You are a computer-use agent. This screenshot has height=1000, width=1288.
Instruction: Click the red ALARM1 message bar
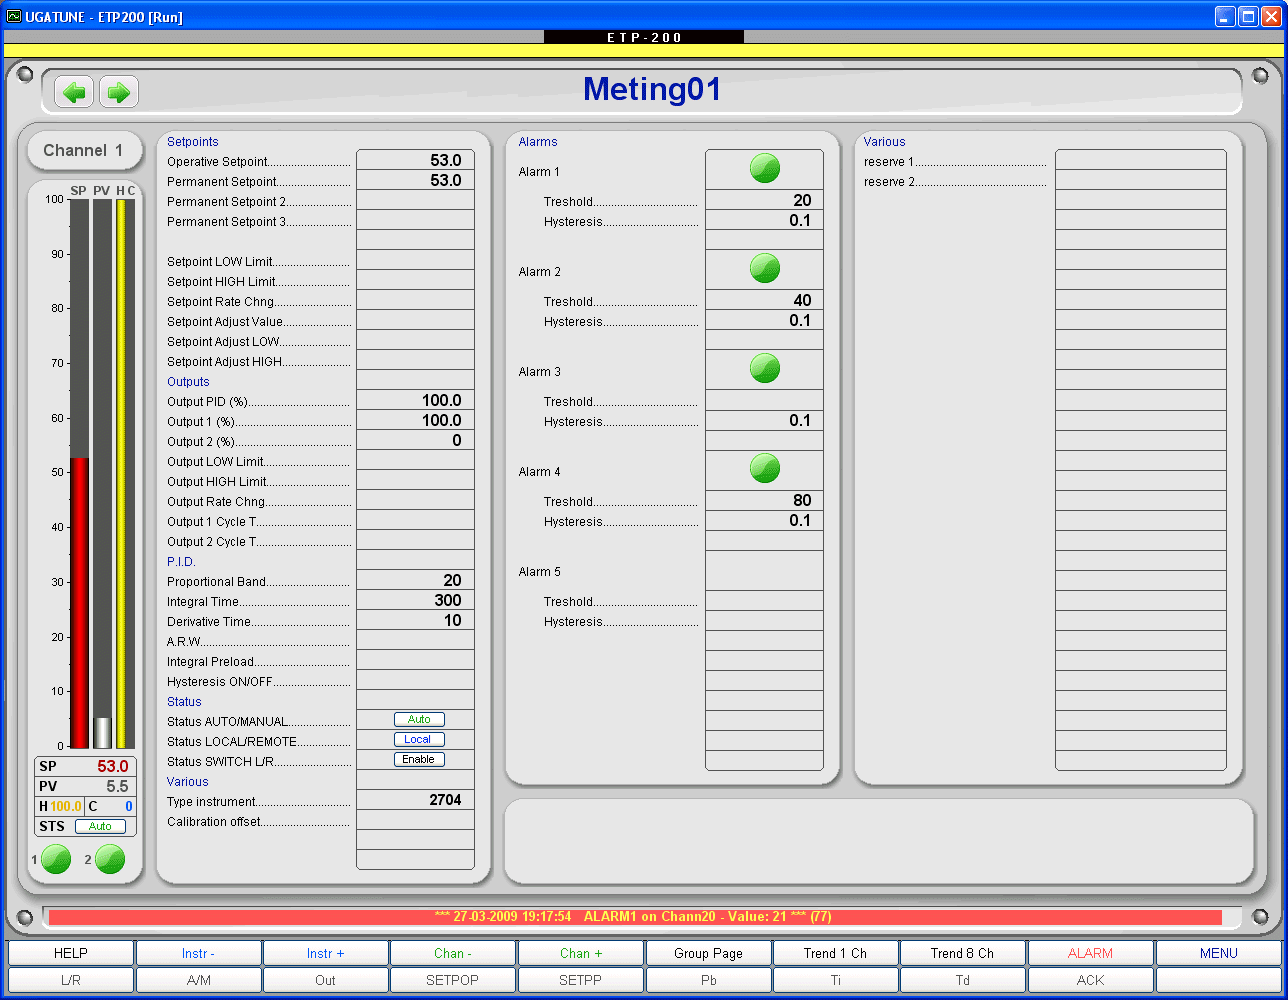[635, 917]
